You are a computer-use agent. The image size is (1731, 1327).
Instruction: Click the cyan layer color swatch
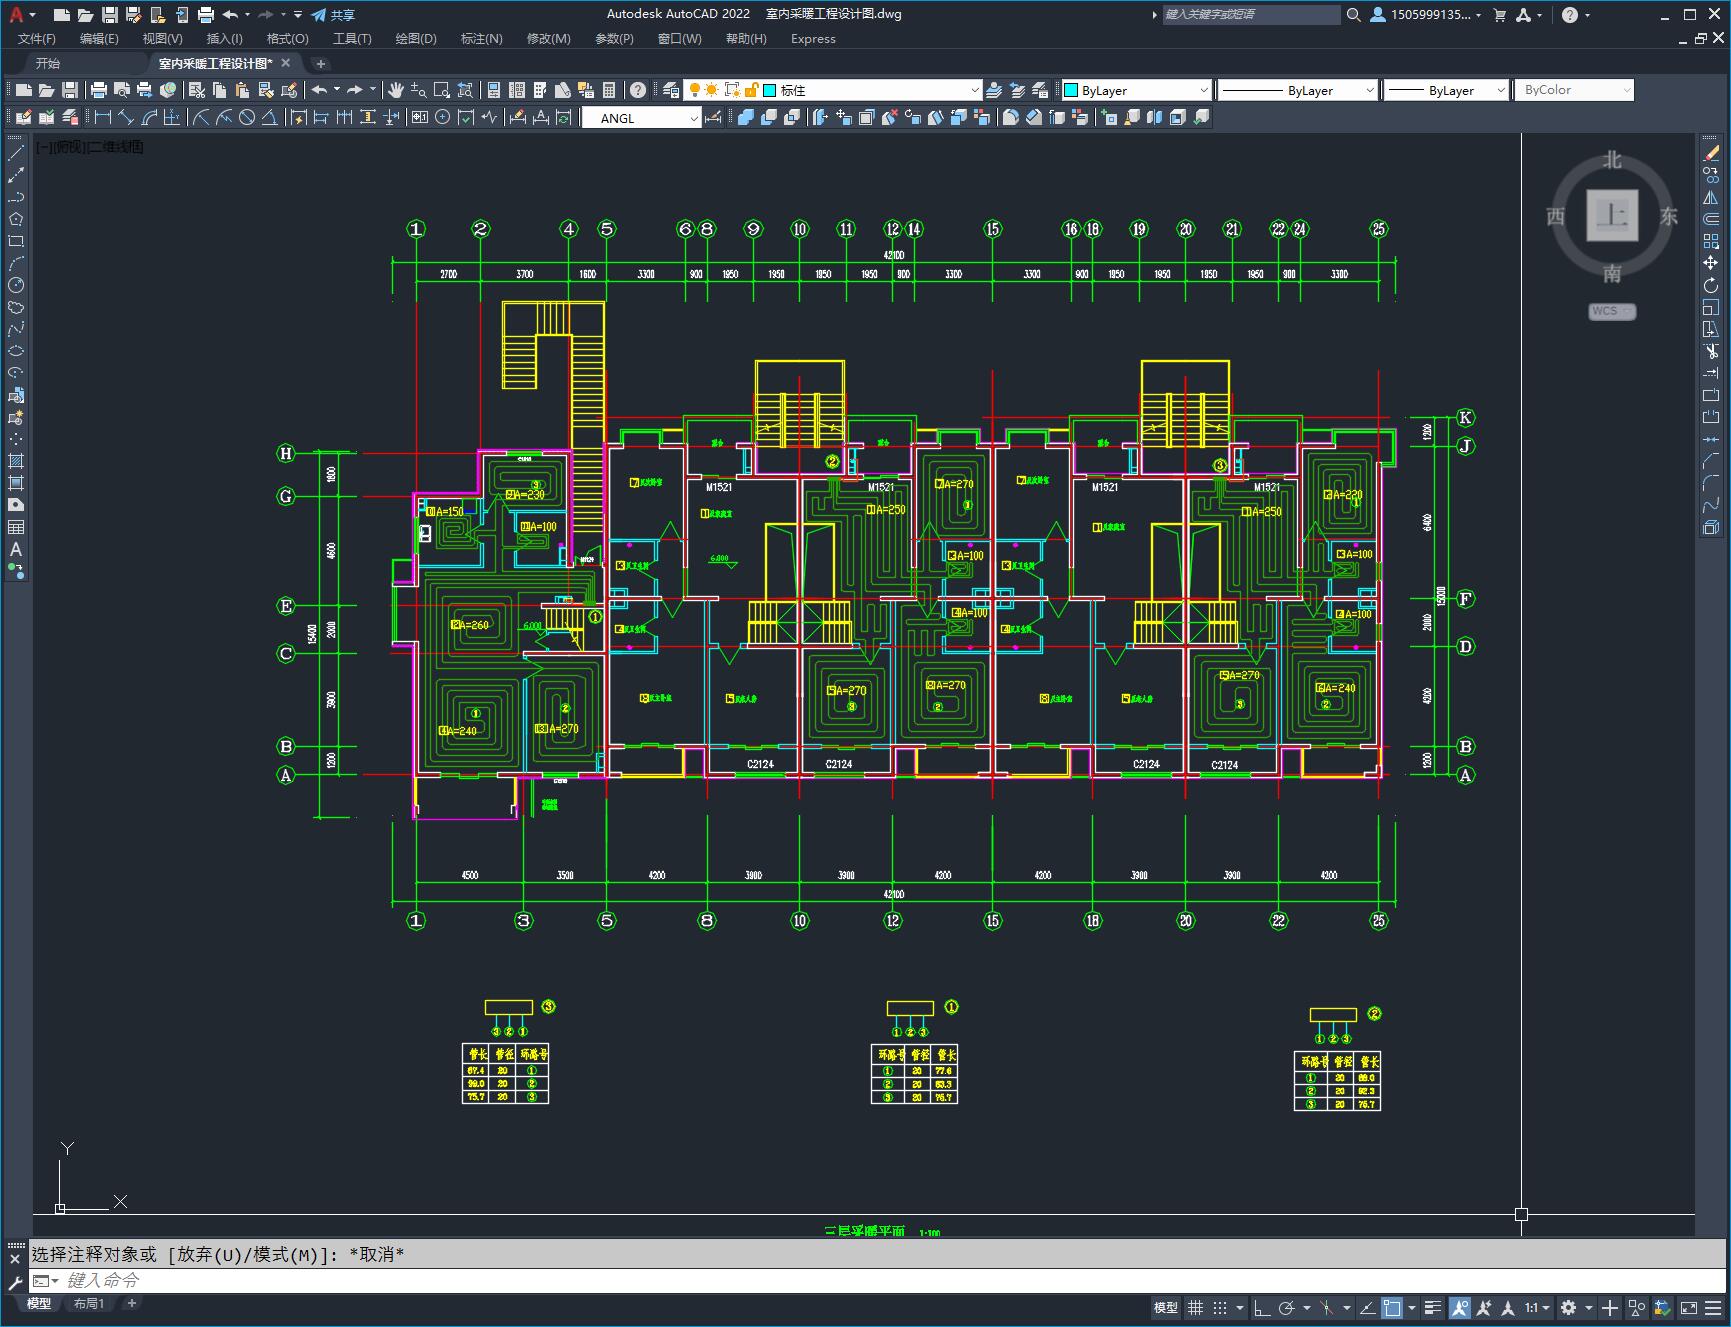[770, 90]
